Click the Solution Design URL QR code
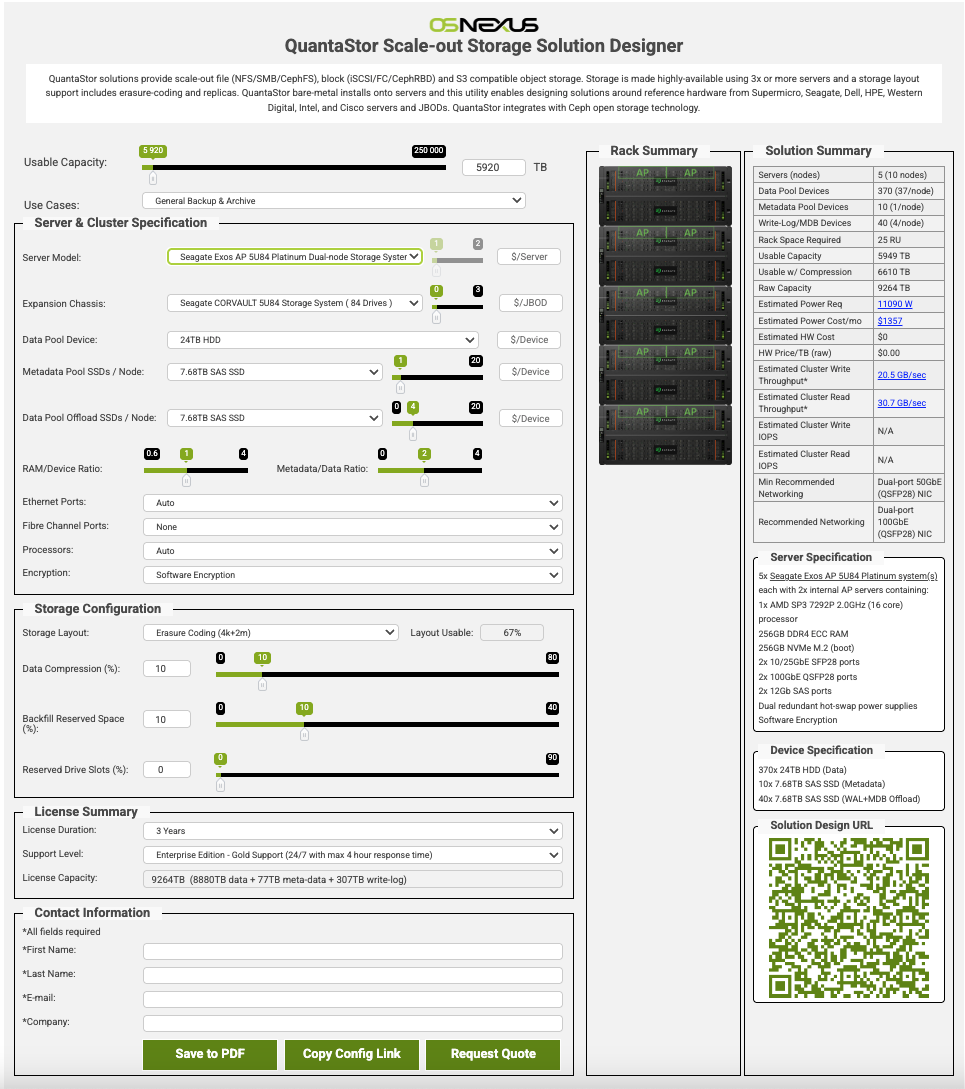Image resolution: width=965 pixels, height=1089 pixels. coord(848,918)
